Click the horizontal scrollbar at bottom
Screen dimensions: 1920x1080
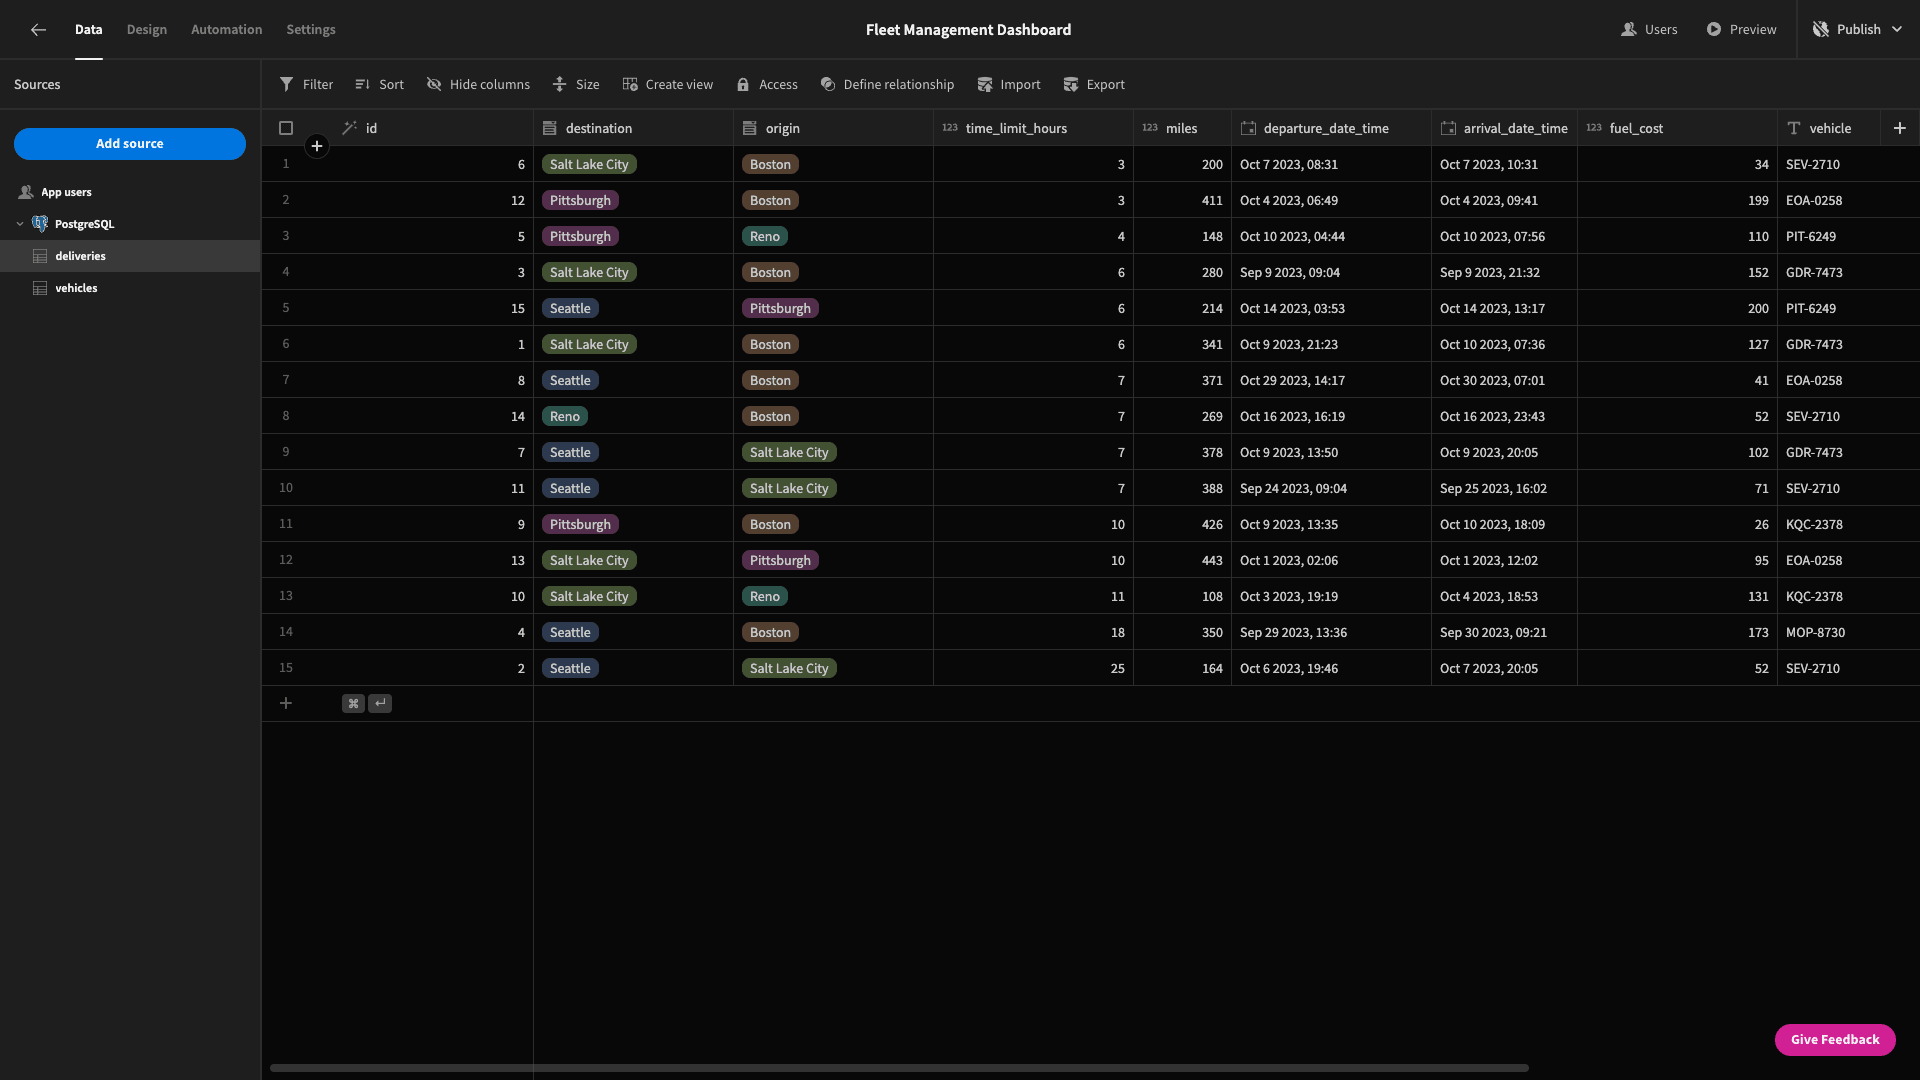899,1068
